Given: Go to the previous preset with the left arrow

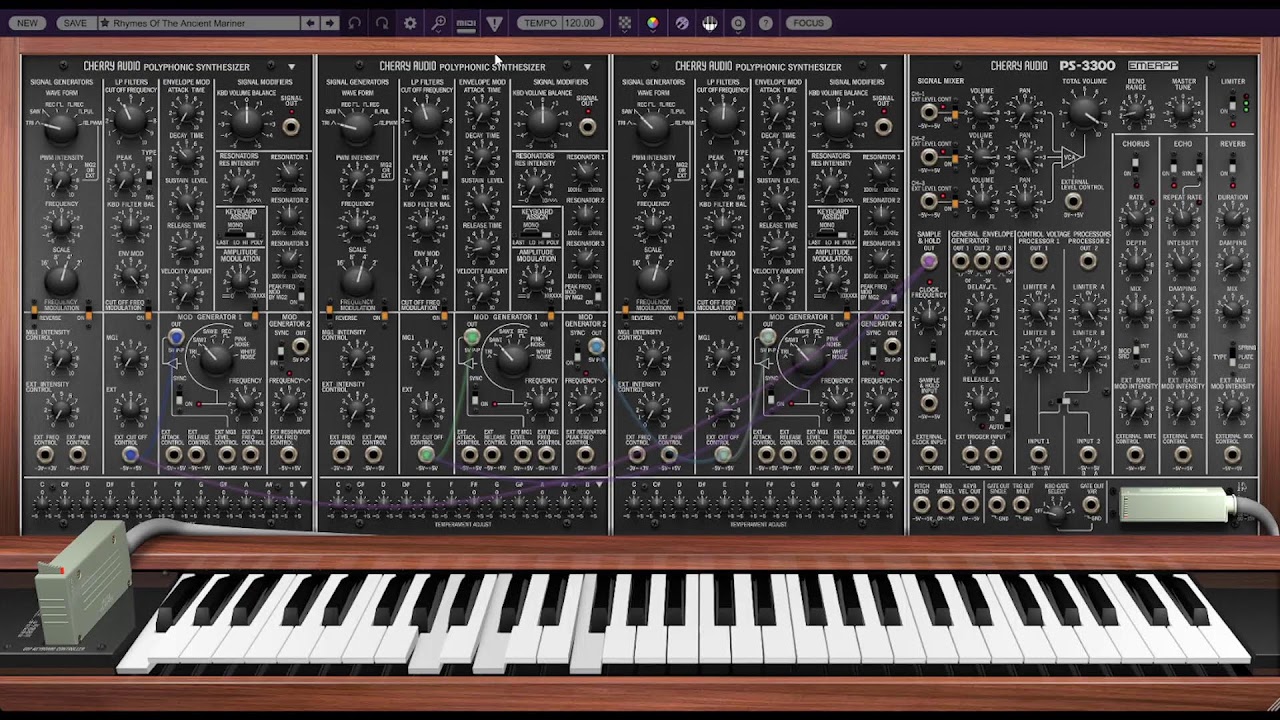Looking at the screenshot, I should pyautogui.click(x=310, y=23).
